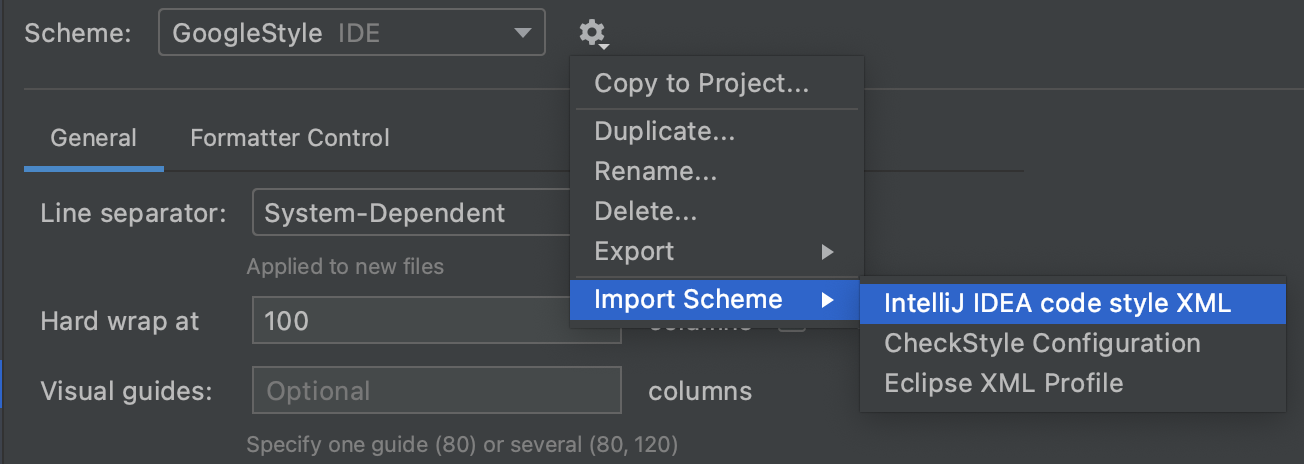Open the Formatter Control tab
This screenshot has height=464, width=1304.
290,138
